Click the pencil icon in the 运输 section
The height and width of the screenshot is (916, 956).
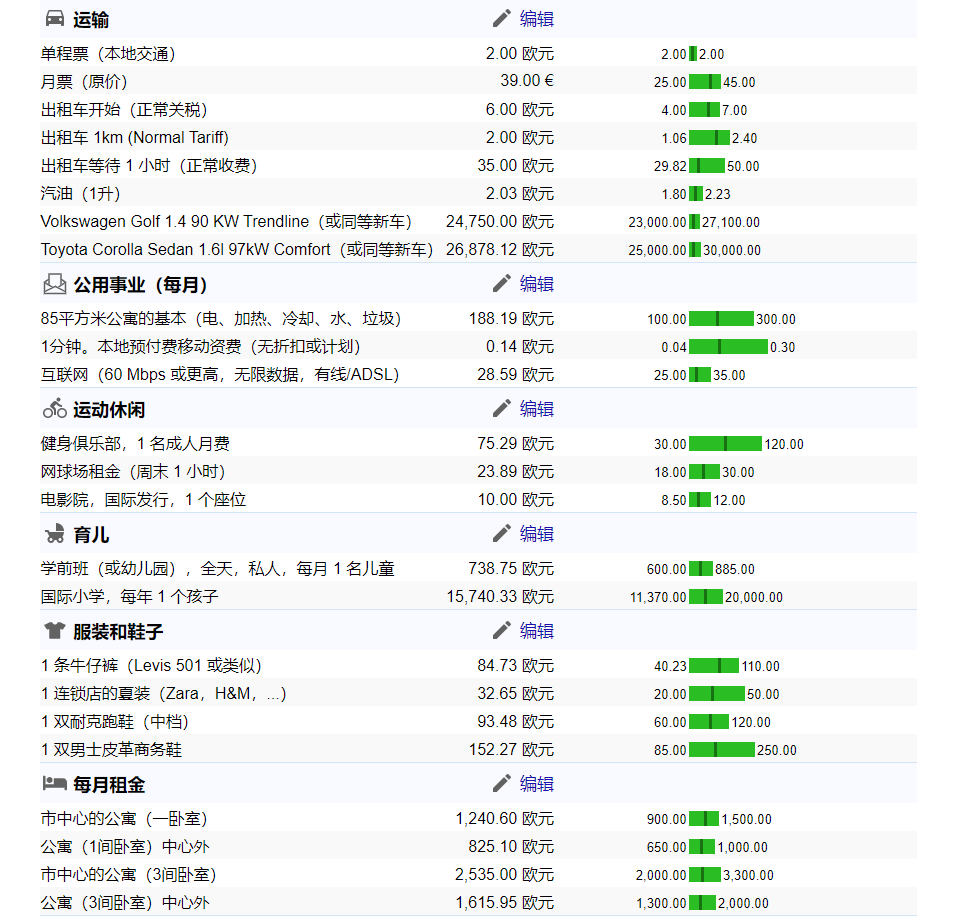coord(500,17)
